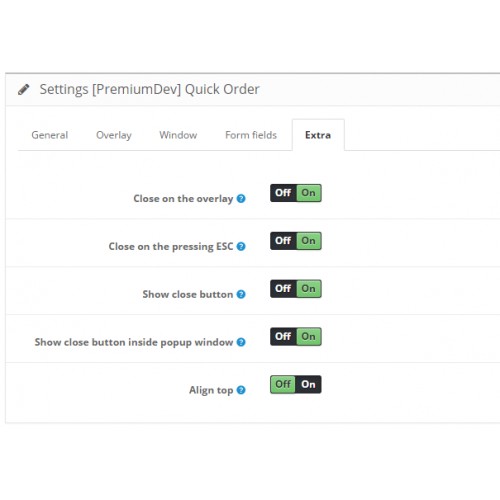This screenshot has width=500, height=500.
Task: Show help for close button inside popup window
Action: 241,342
